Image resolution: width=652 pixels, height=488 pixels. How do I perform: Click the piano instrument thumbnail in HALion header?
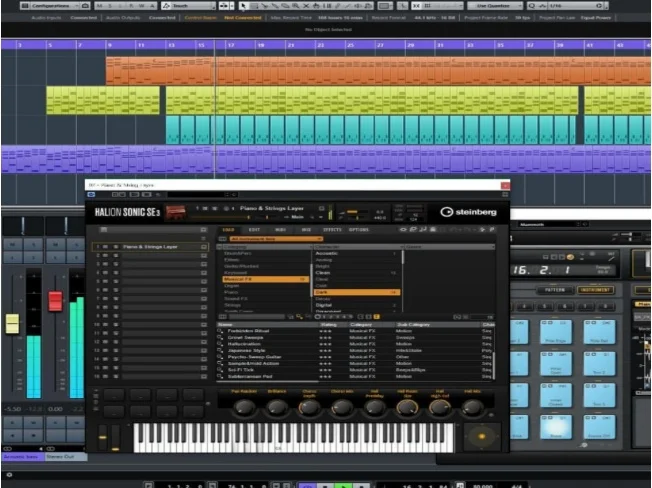[x=176, y=212]
